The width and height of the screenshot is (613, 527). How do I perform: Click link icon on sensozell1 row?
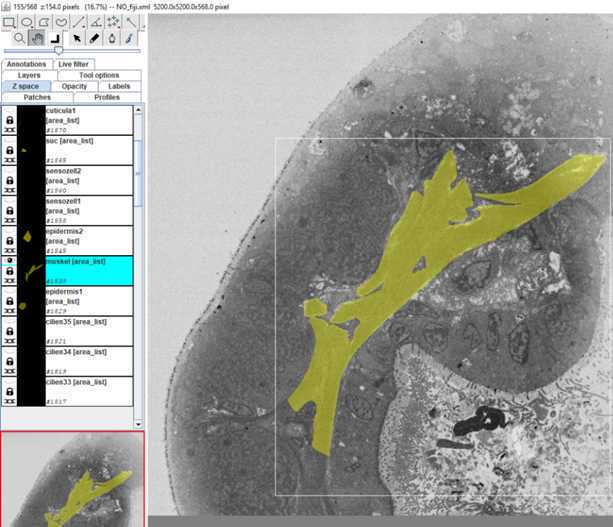9,220
